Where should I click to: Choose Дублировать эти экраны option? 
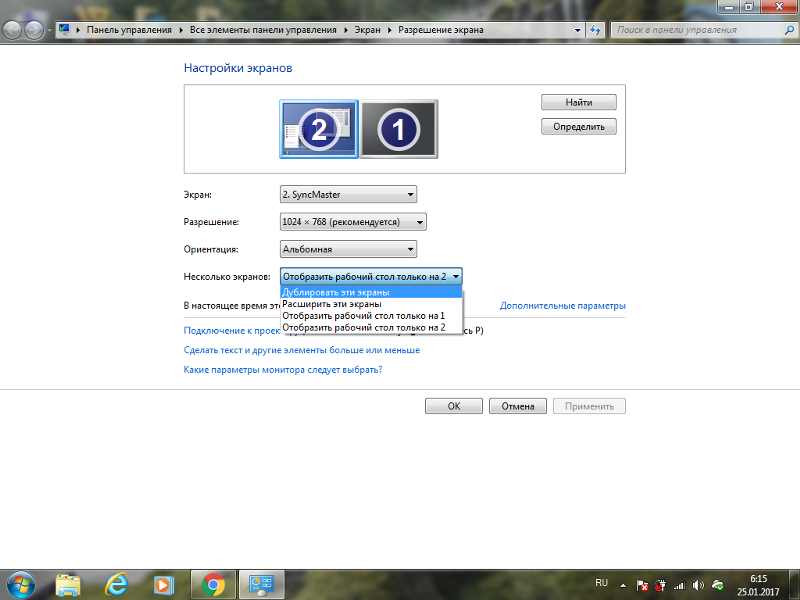(x=371, y=292)
